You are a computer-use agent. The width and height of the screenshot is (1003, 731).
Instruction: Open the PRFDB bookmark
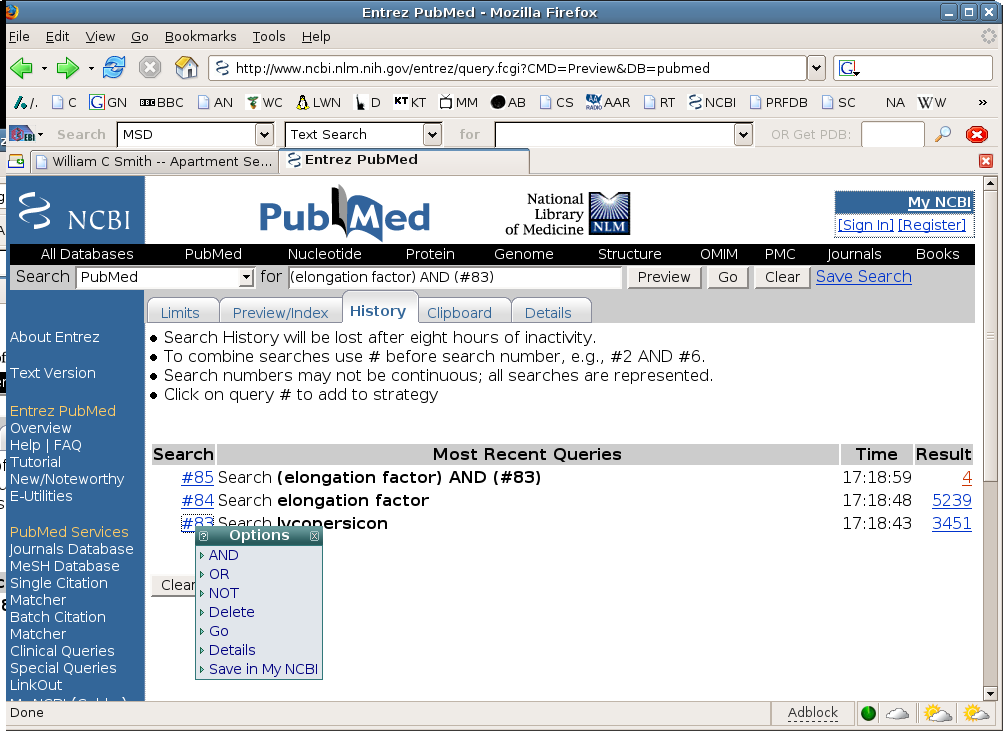click(x=778, y=102)
